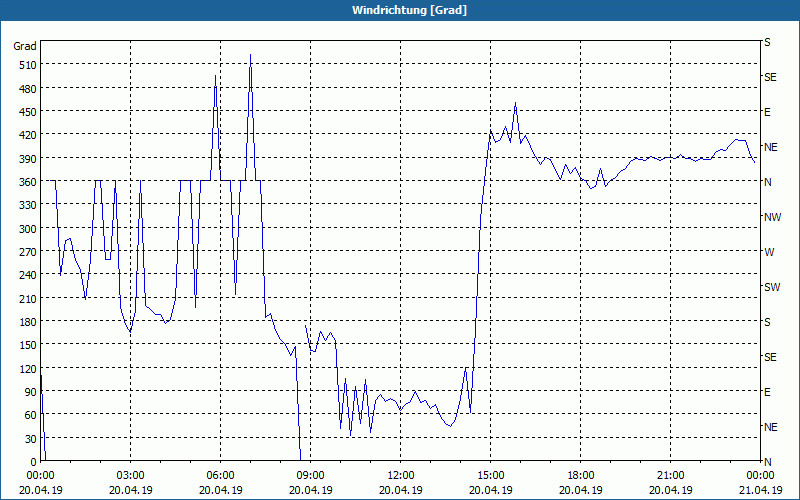Click the E compass label level with 90
This screenshot has height=500, width=800.
[767, 392]
